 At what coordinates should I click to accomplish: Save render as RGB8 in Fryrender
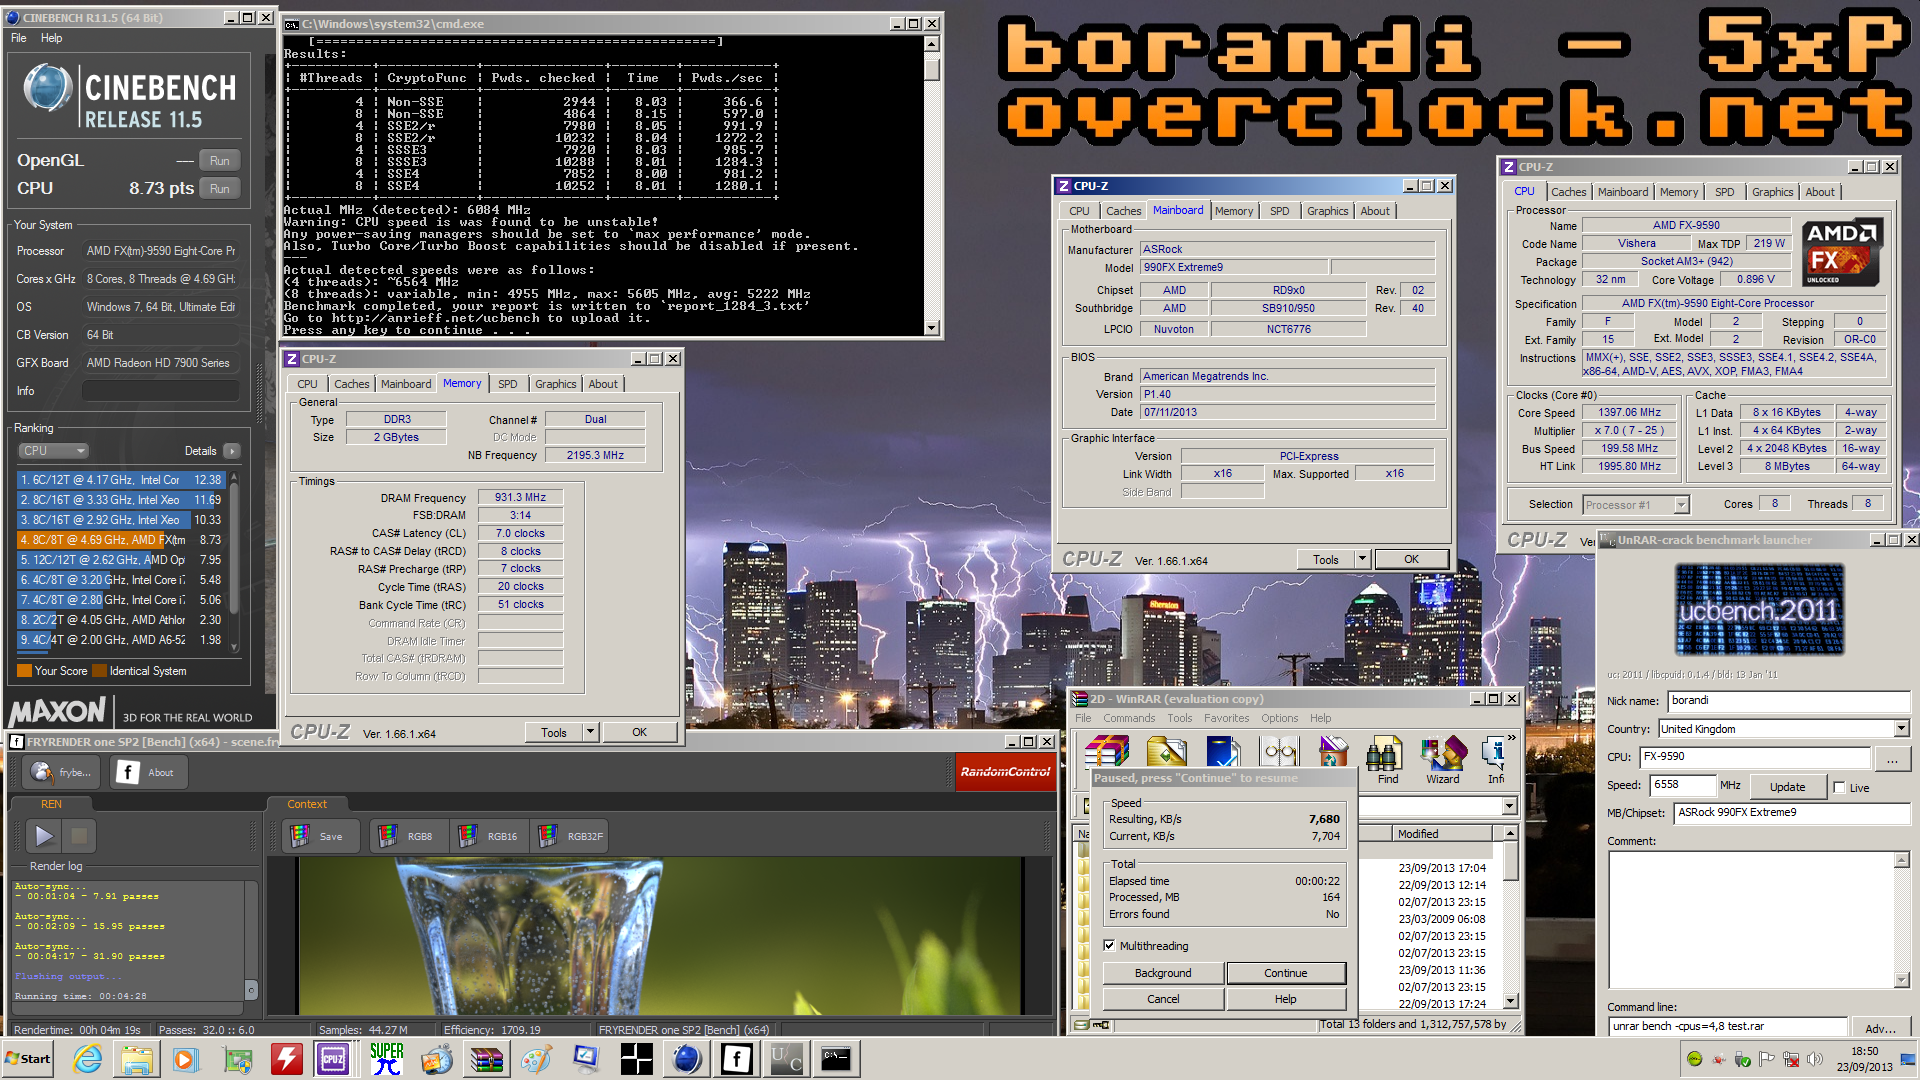(x=408, y=836)
